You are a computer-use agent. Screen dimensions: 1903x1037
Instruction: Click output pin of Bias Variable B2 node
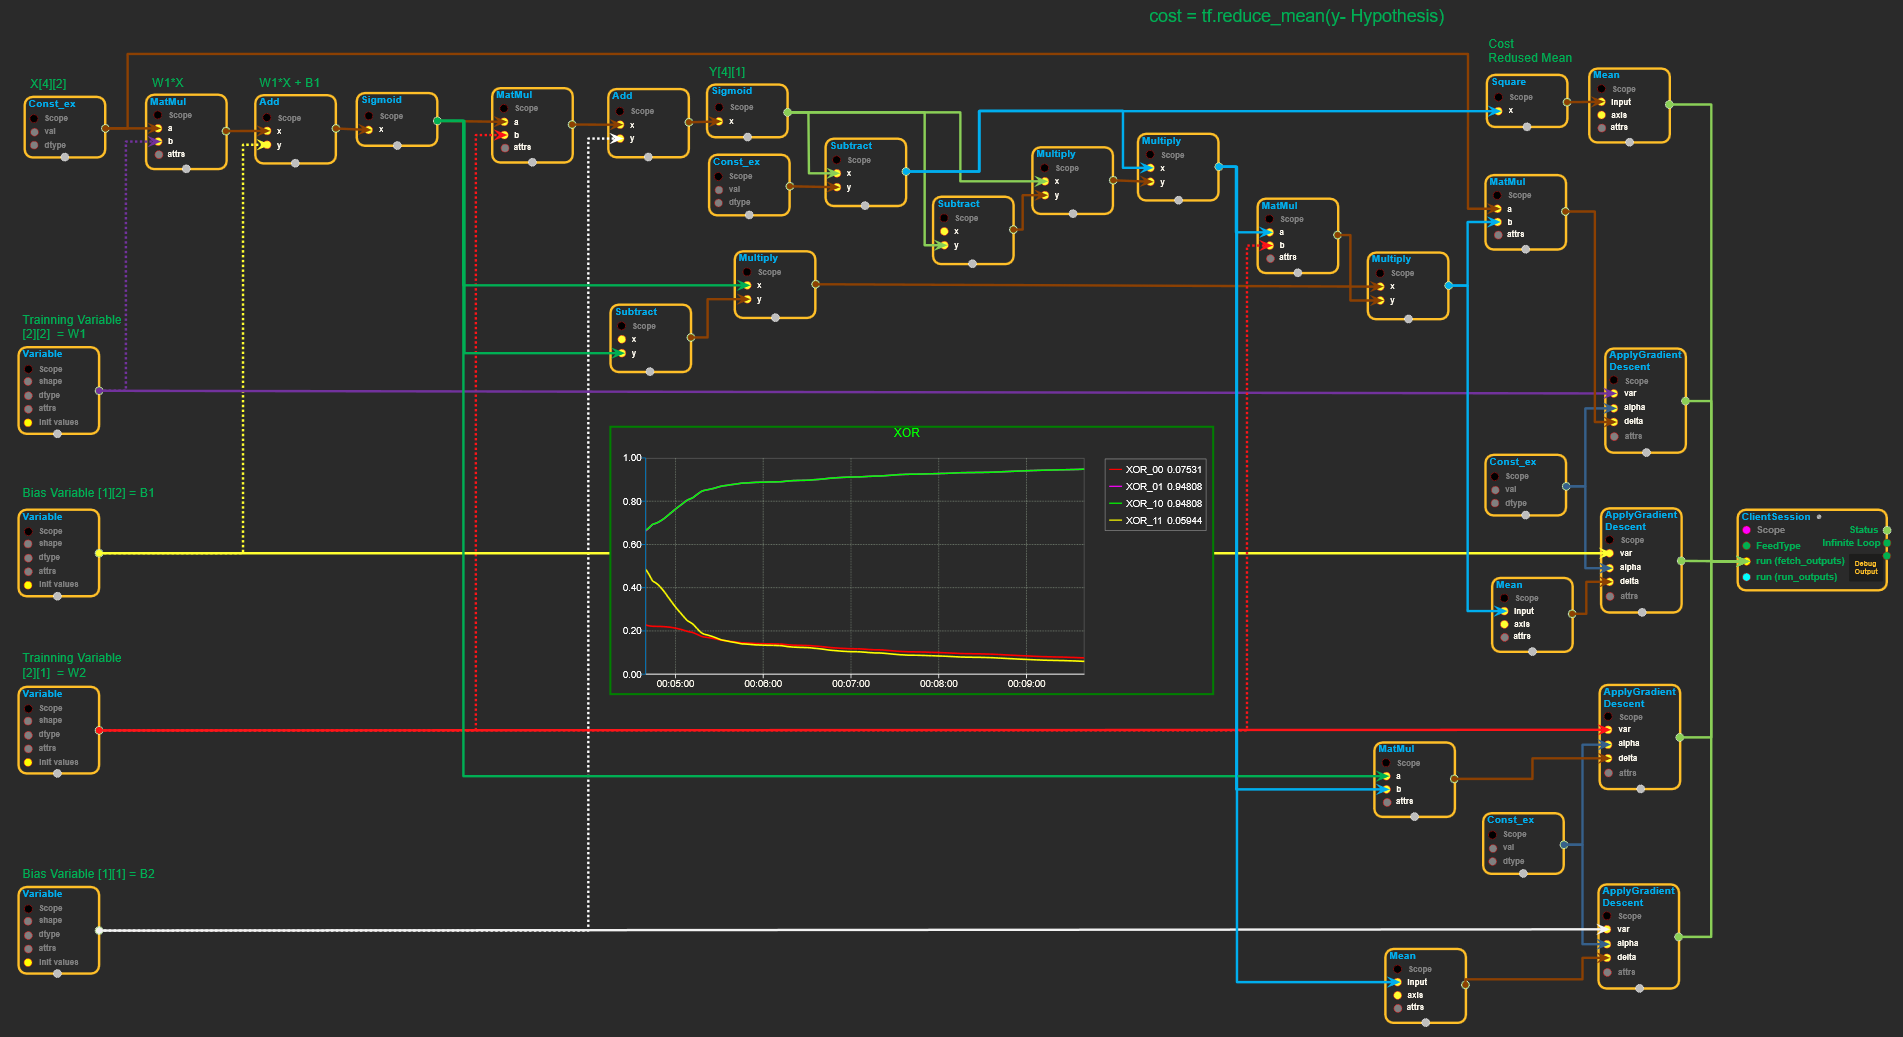coord(98,930)
